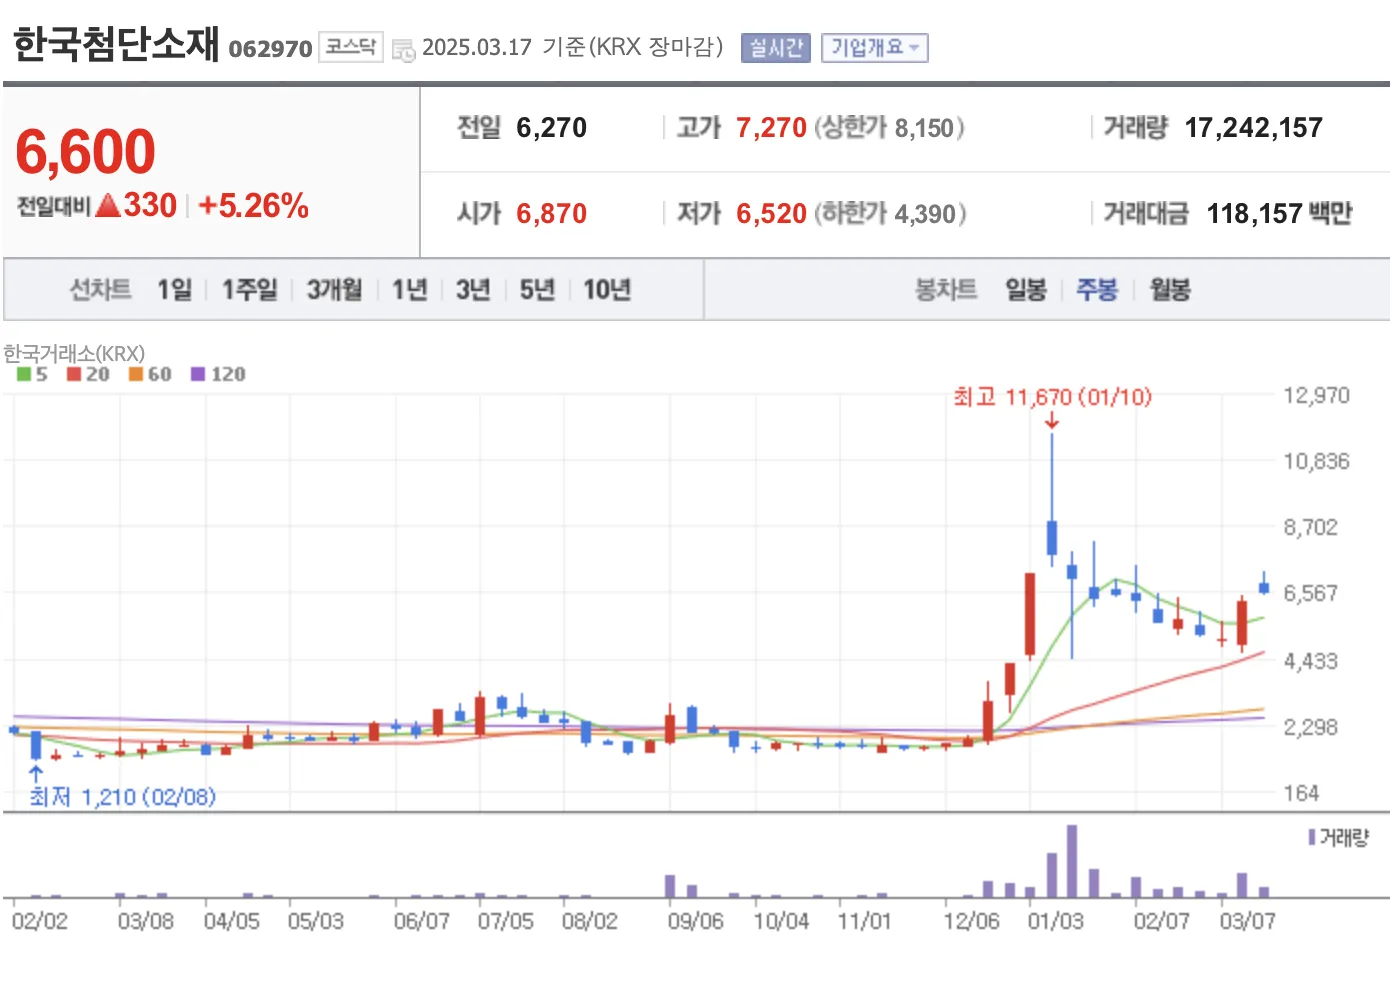
Task: Select the 3년 line chart tab
Action: pos(473,290)
